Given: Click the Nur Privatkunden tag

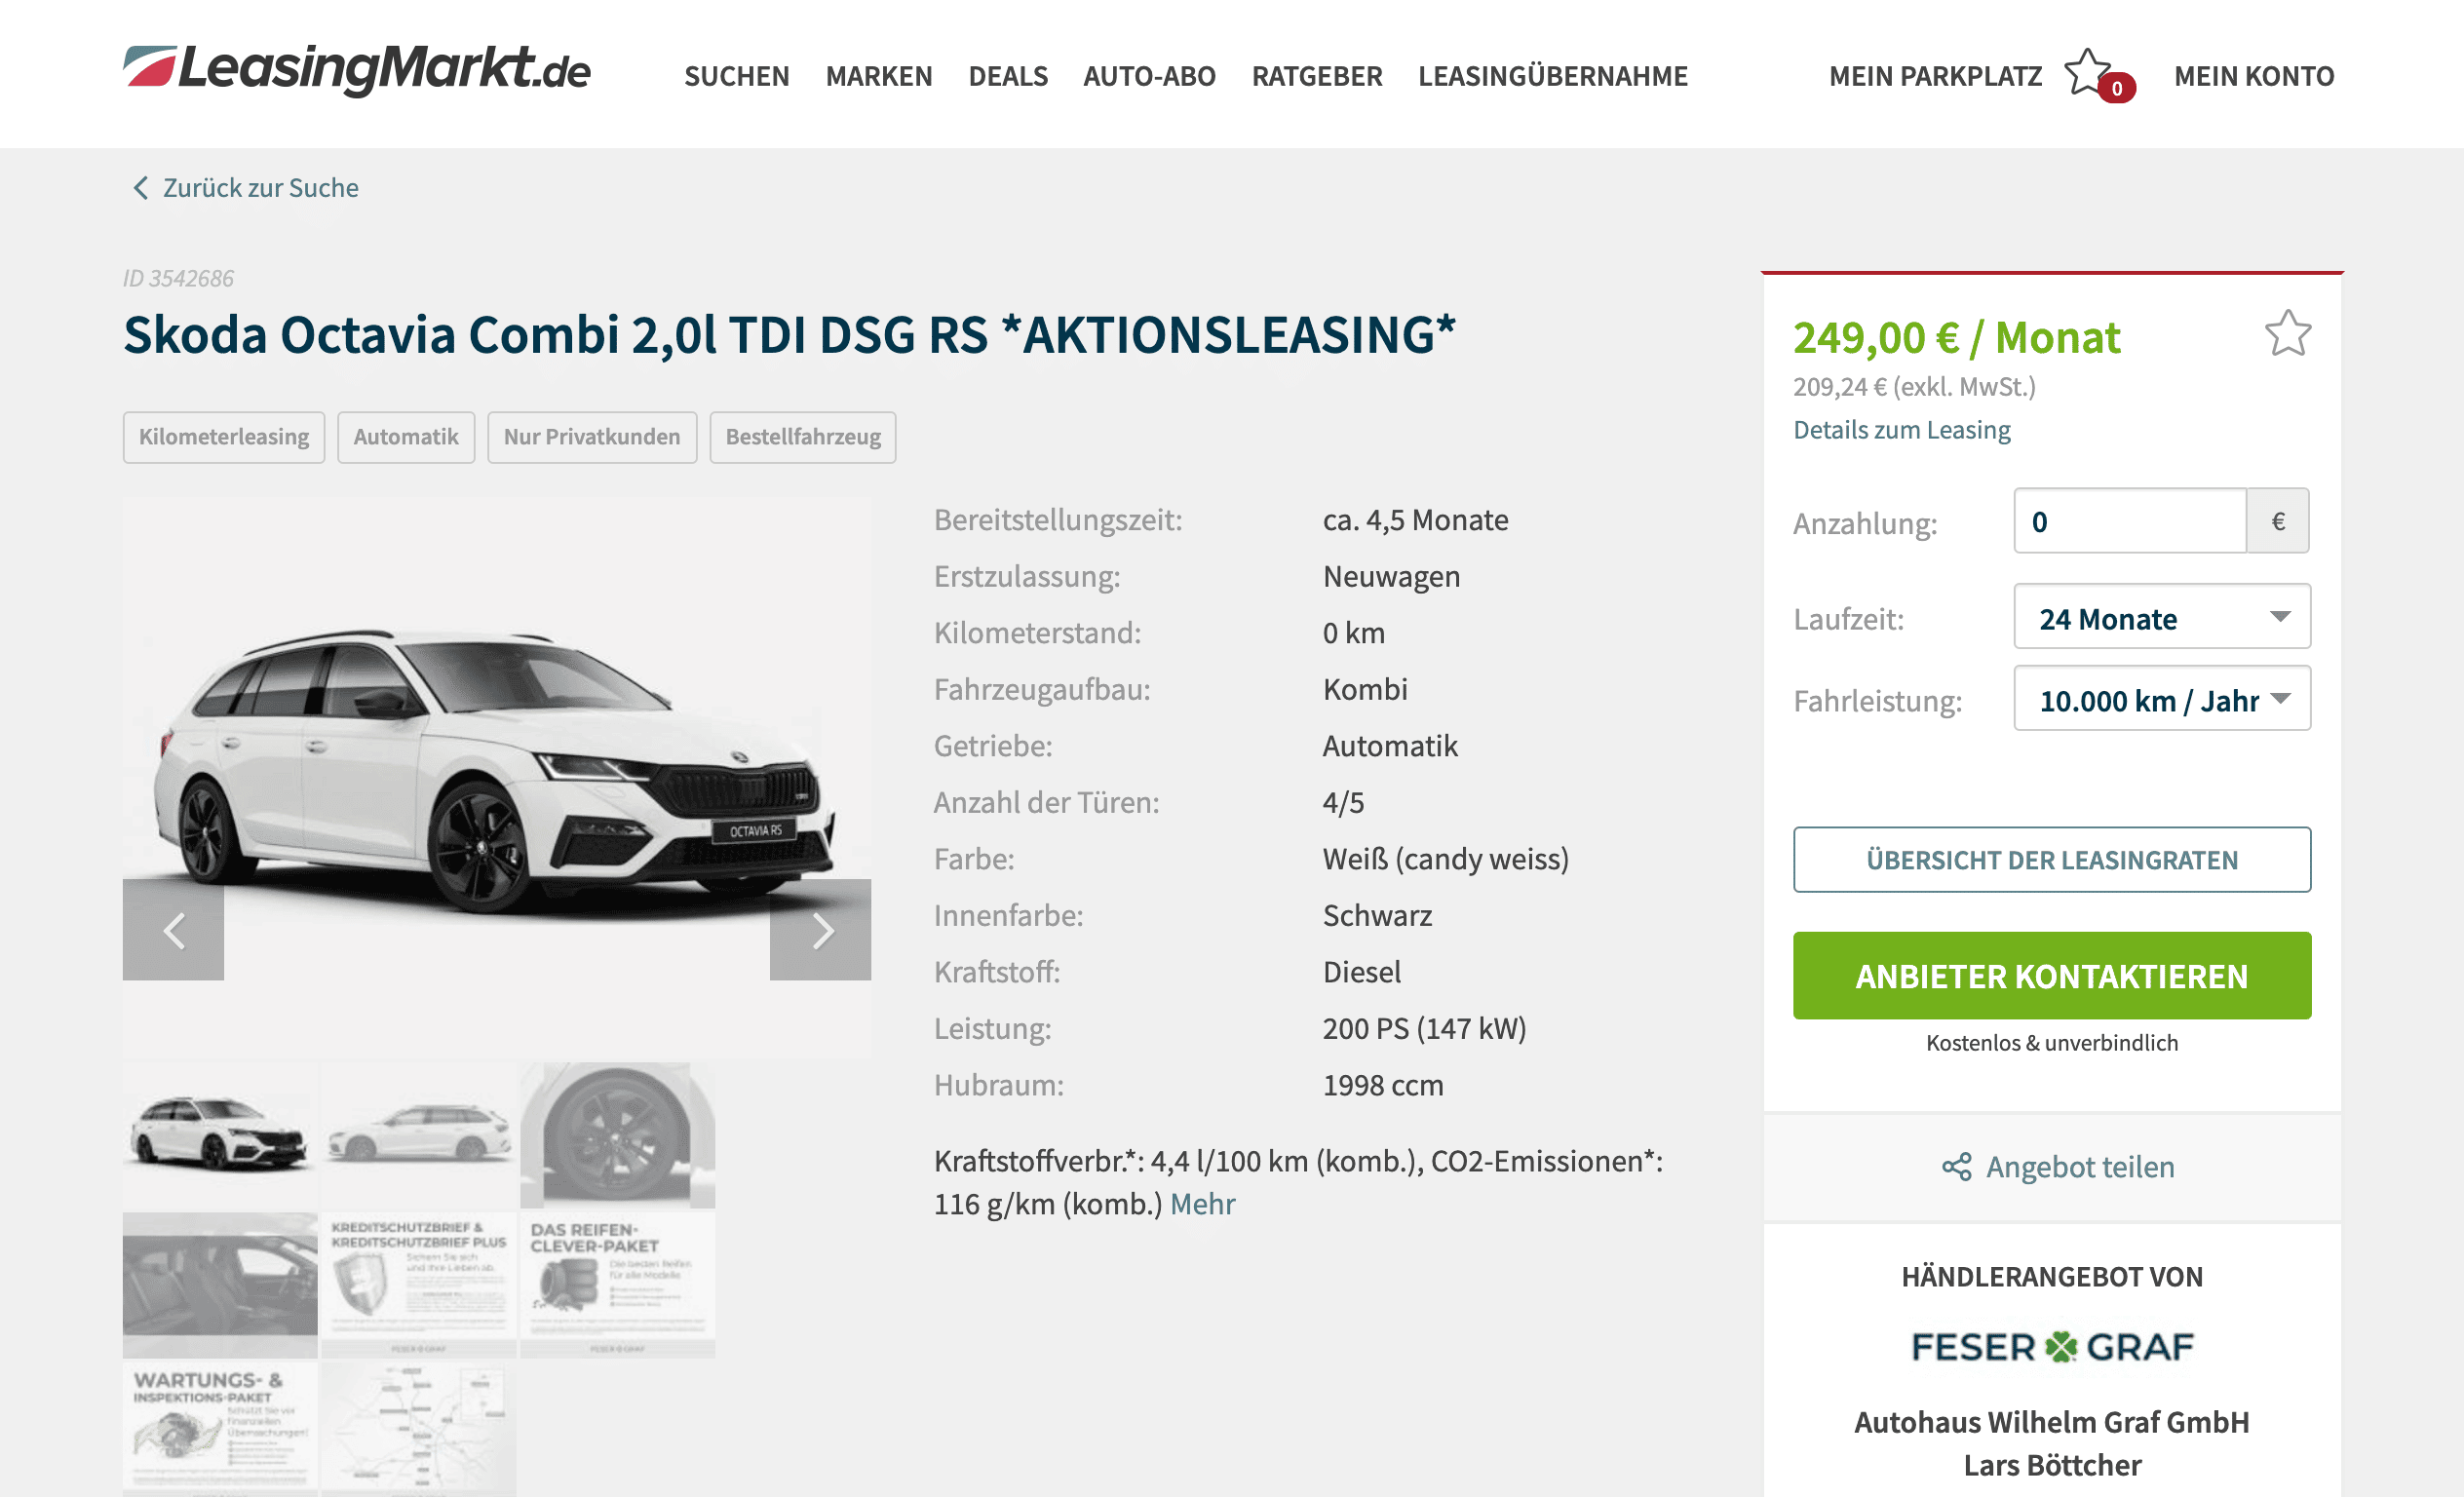Looking at the screenshot, I should coord(592,437).
